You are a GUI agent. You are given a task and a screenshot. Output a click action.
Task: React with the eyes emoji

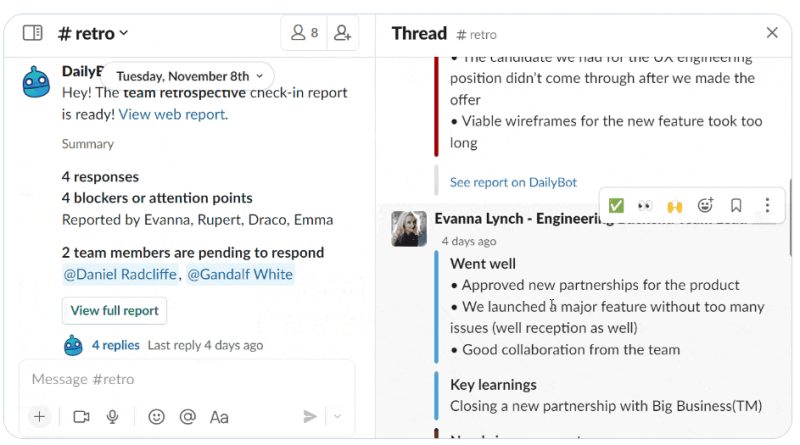click(x=645, y=206)
